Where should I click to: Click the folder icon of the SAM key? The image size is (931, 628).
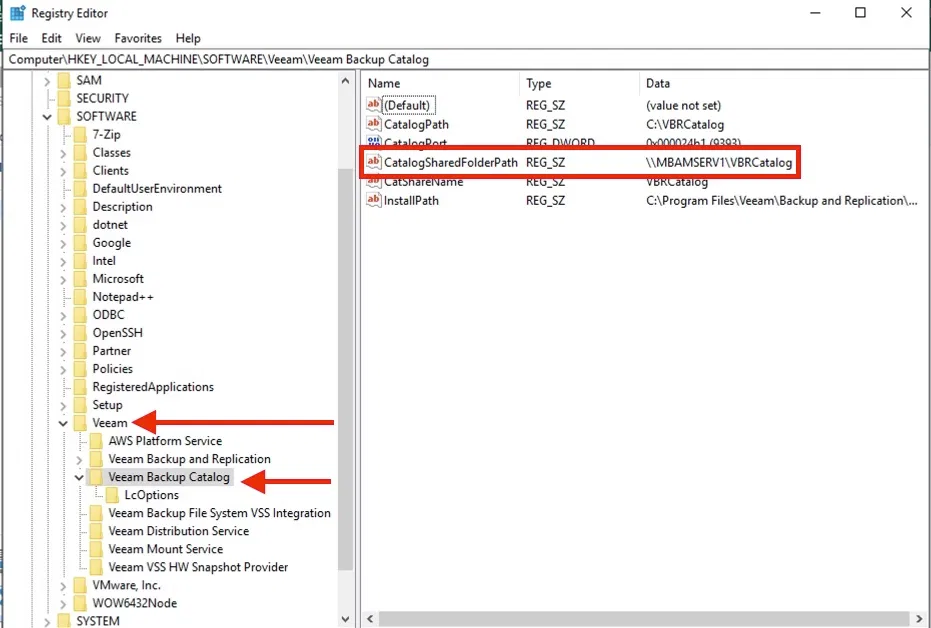[64, 80]
